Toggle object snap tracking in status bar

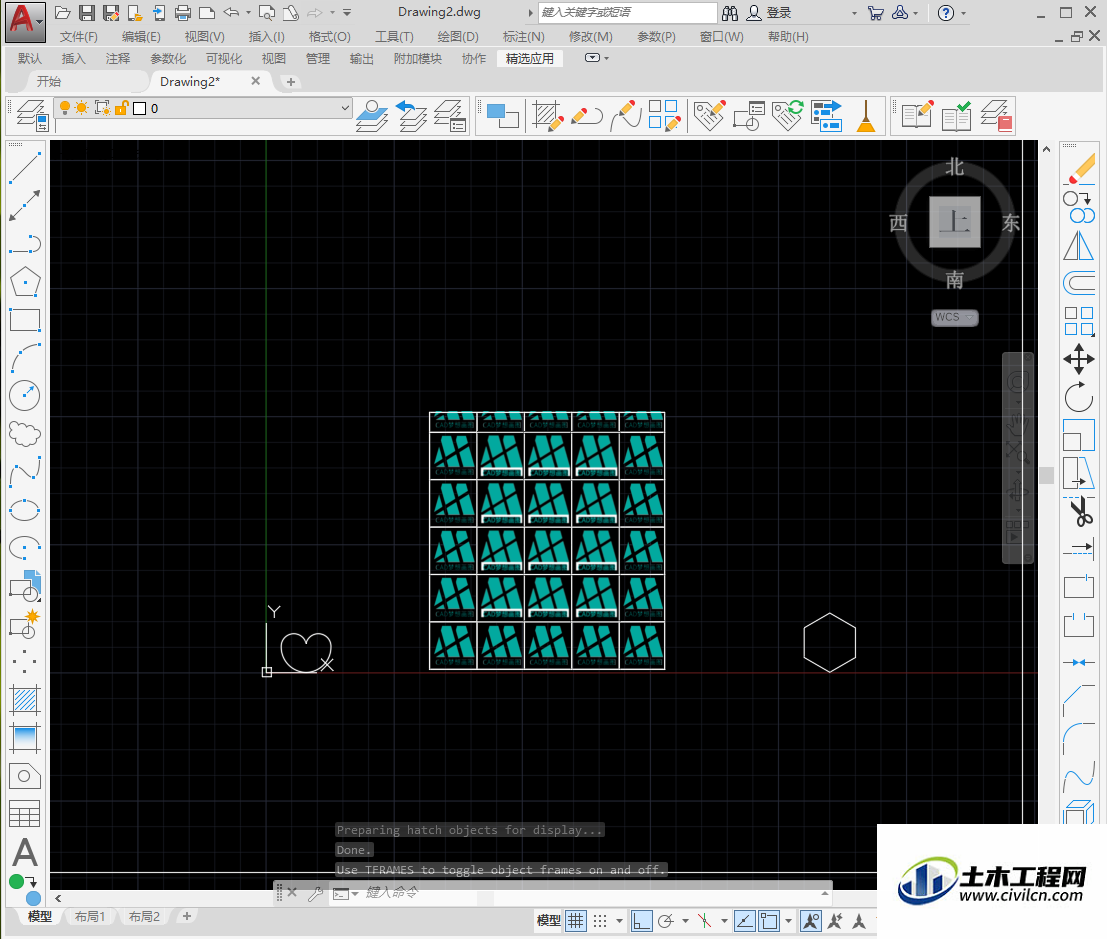pyautogui.click(x=744, y=921)
